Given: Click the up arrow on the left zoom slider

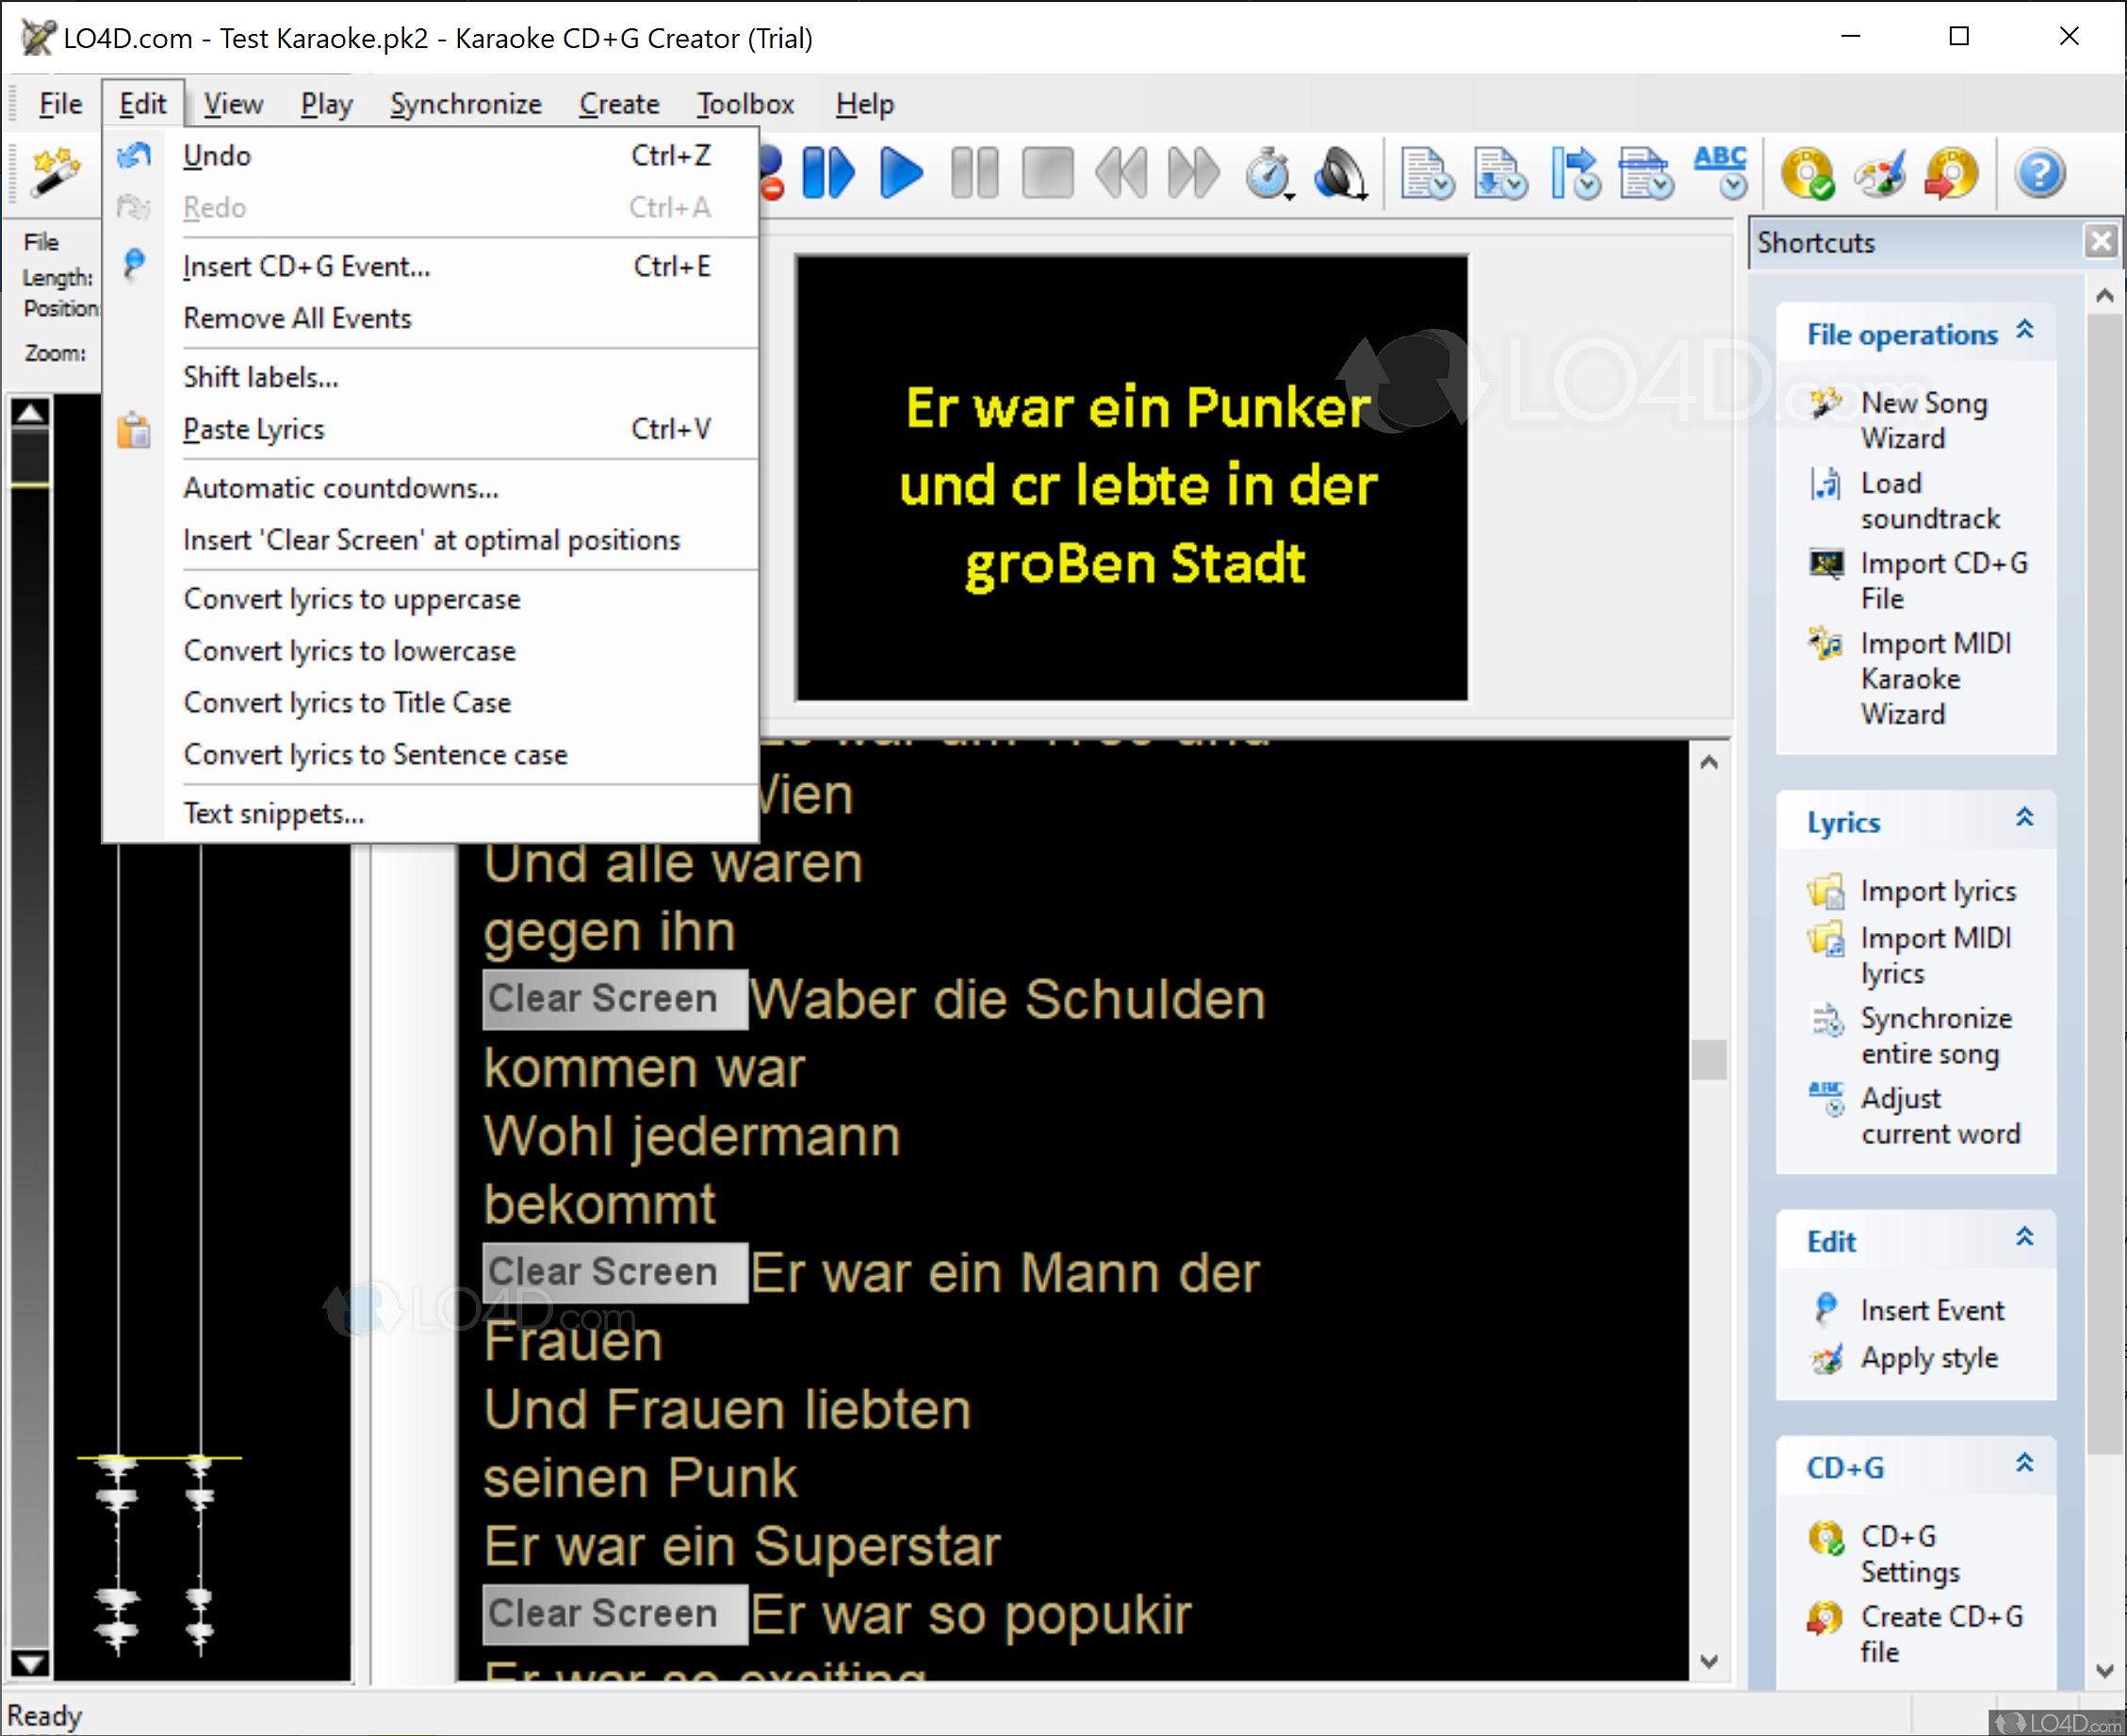Looking at the screenshot, I should pos(29,410).
